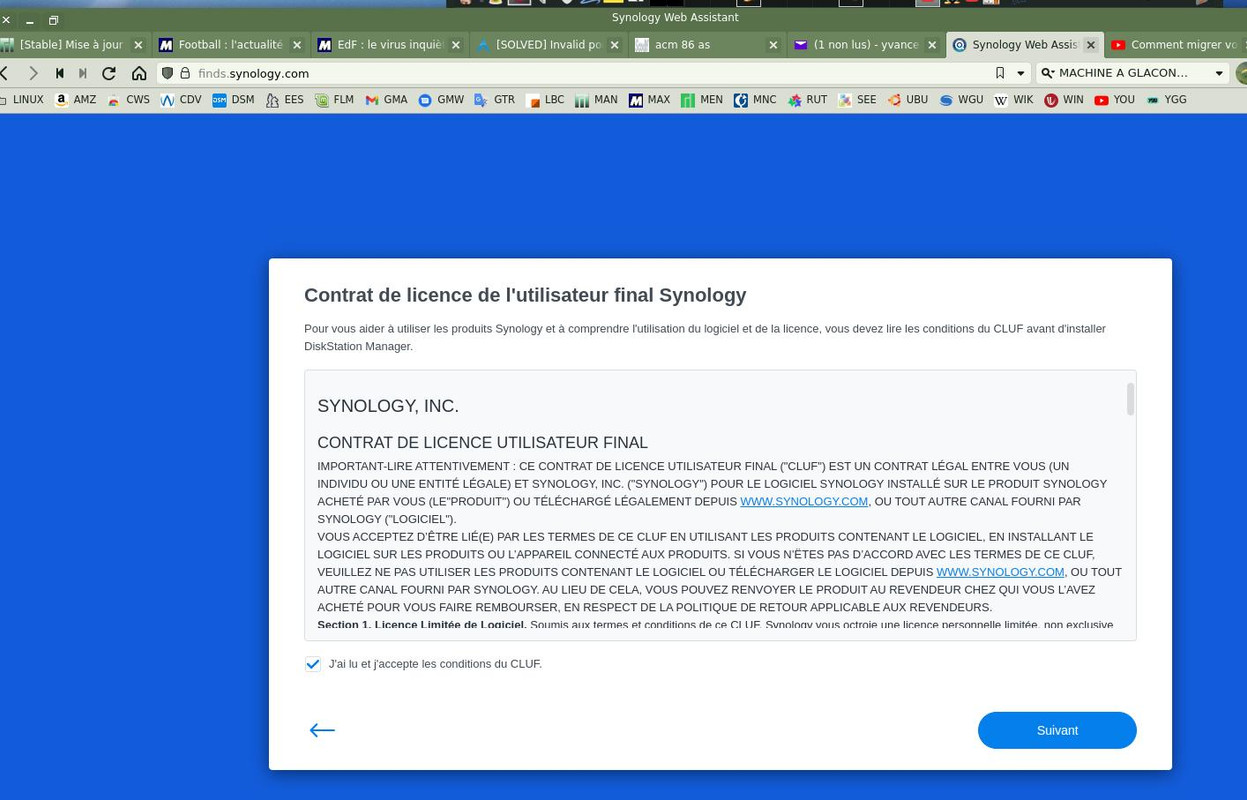Open the MAN bookmark
Screen dimensions: 1247x800
point(596,100)
